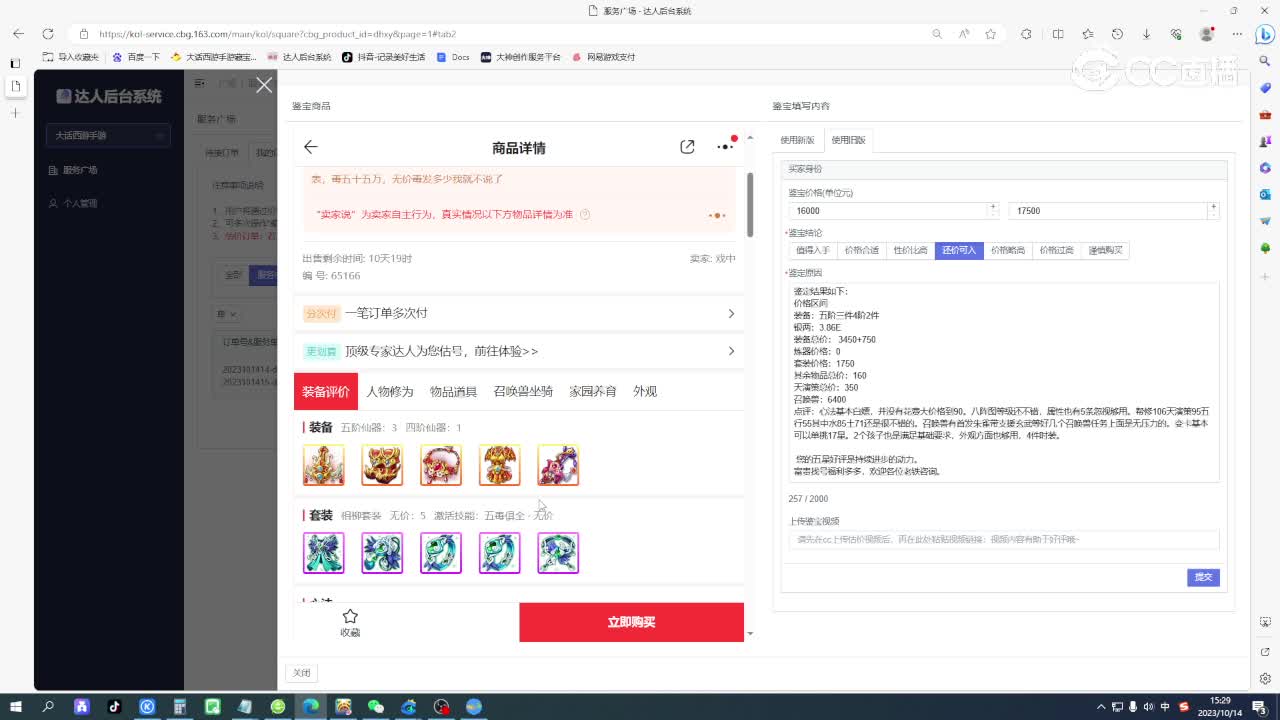The height and width of the screenshot is (720, 1280).
Task: Close the appraisal overlay with the X icon
Action: 264,85
